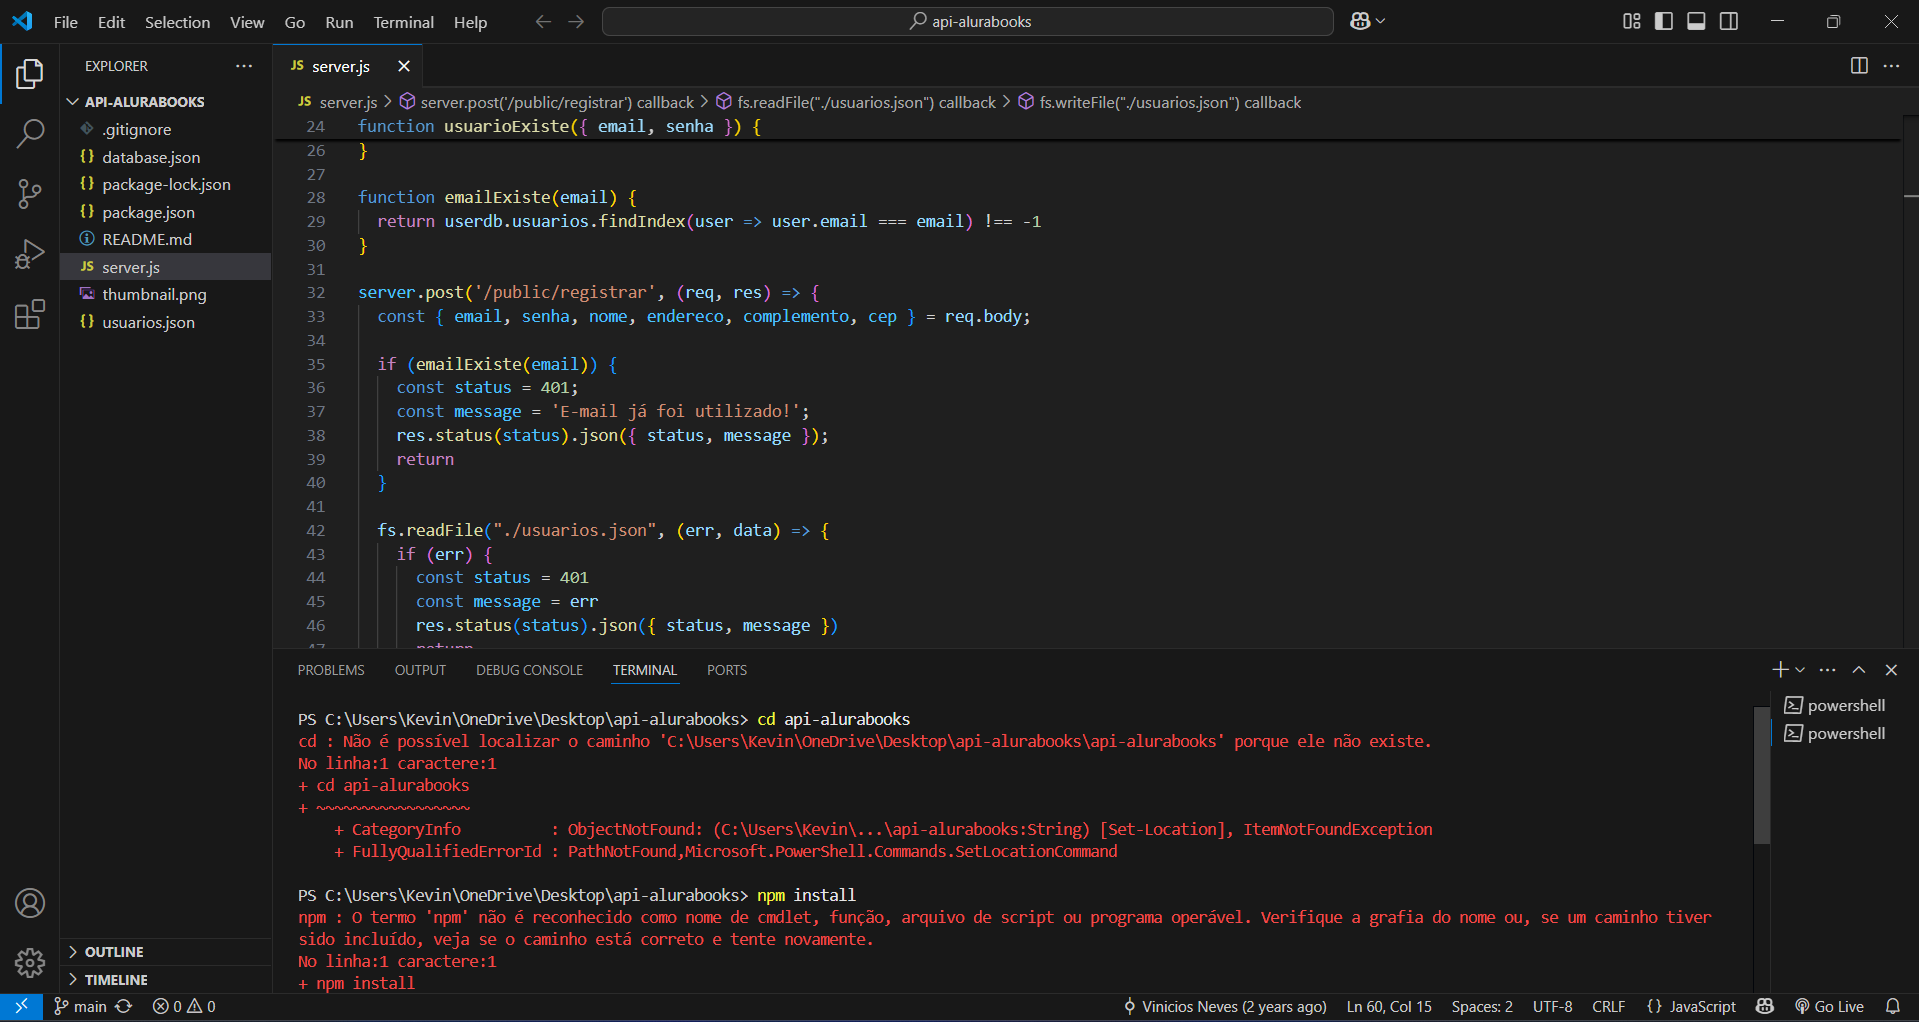Click the Copilot icon in title bar
Viewport: 1919px width, 1022px height.
[x=1360, y=21]
